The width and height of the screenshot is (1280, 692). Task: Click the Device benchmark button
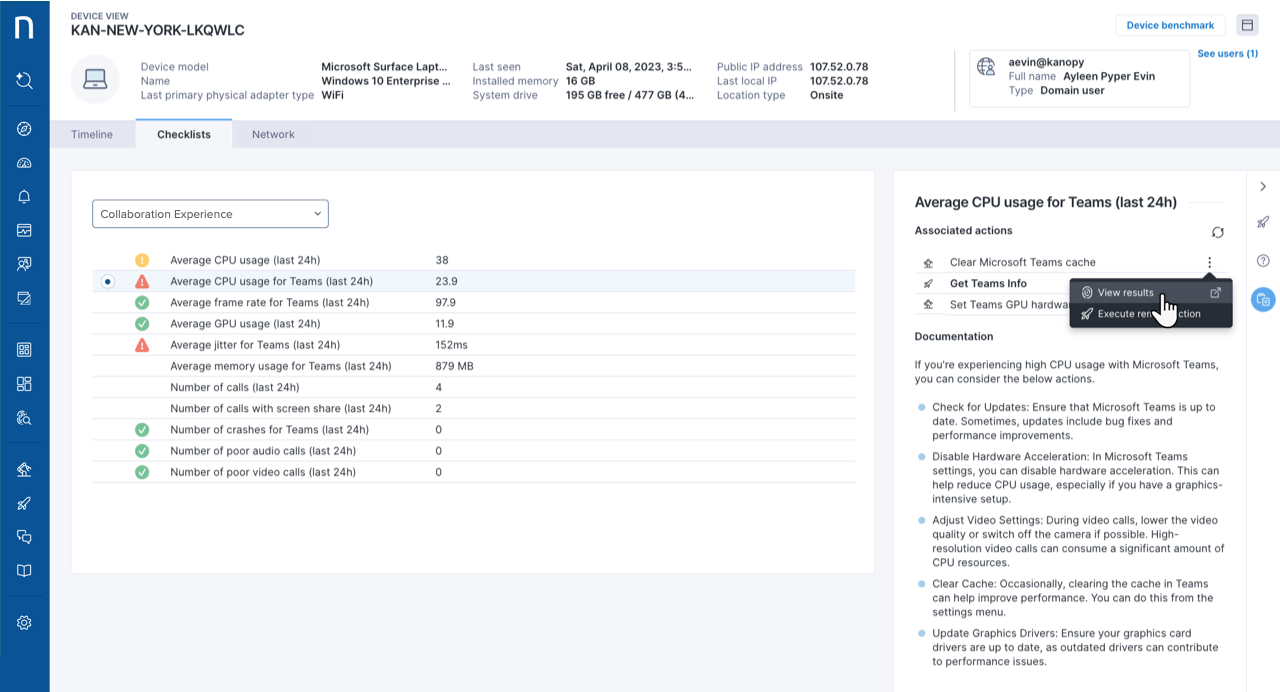(x=1169, y=24)
